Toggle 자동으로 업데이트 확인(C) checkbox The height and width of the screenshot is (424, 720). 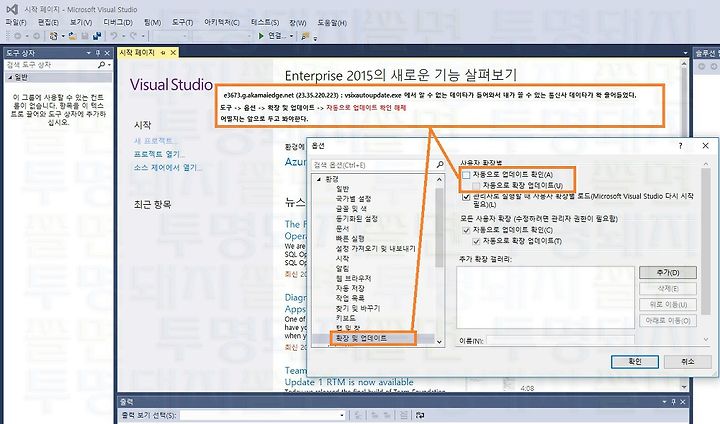(467, 230)
